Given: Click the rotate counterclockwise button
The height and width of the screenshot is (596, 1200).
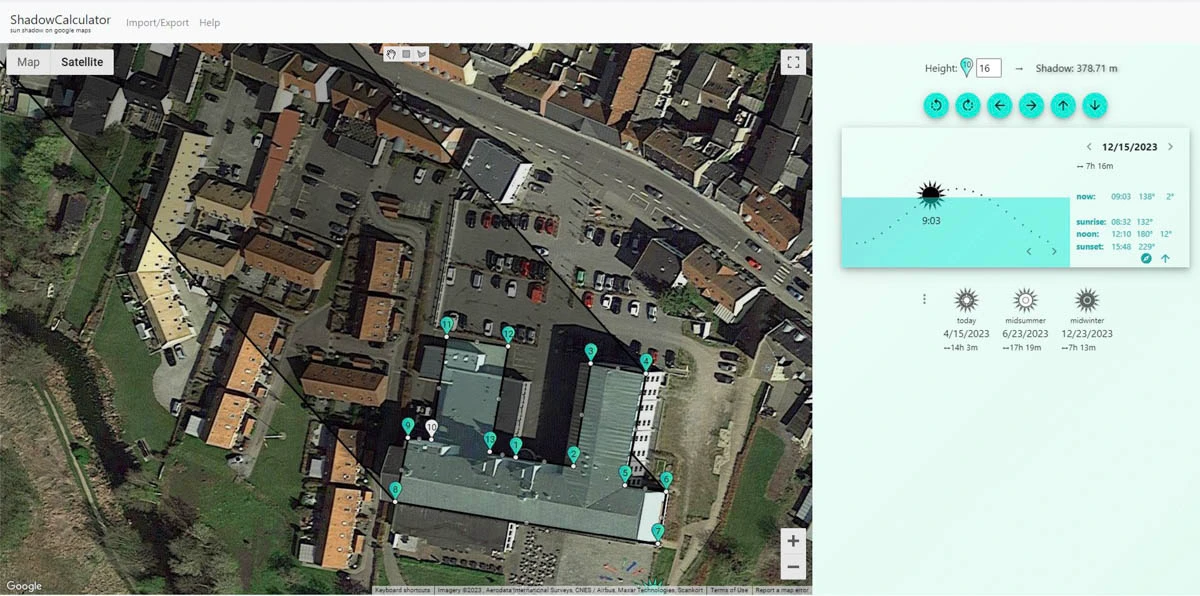Looking at the screenshot, I should tap(936, 105).
